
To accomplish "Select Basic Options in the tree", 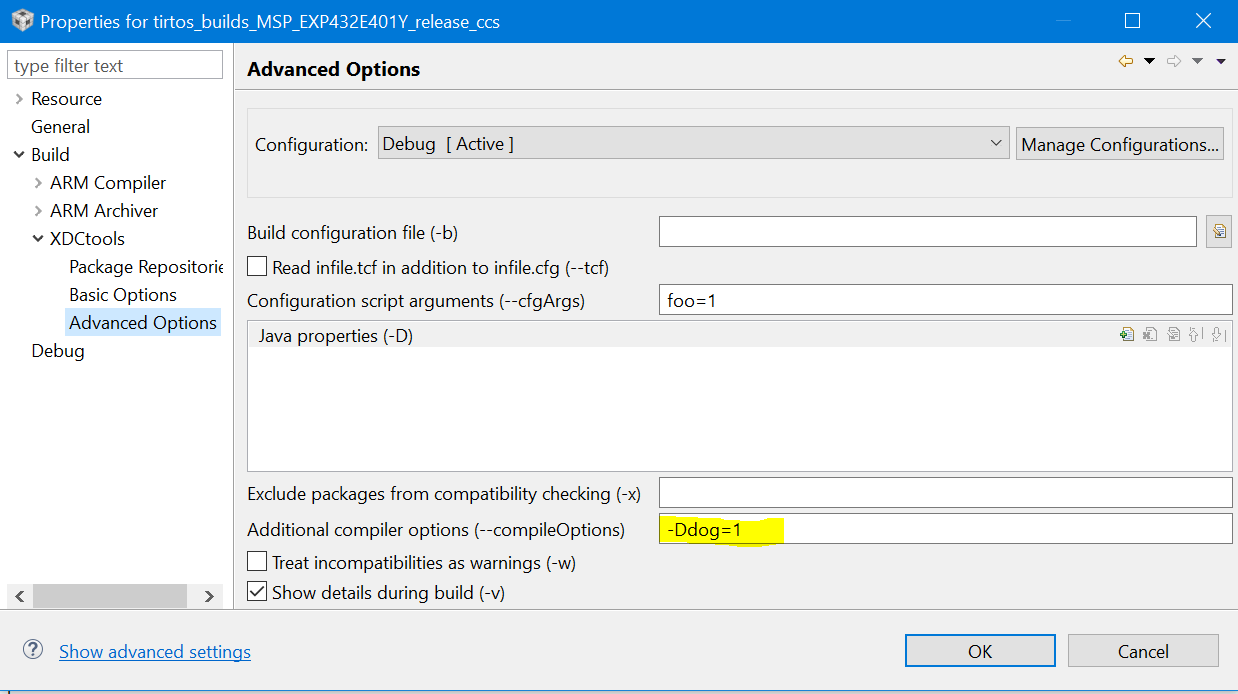I will tap(123, 295).
